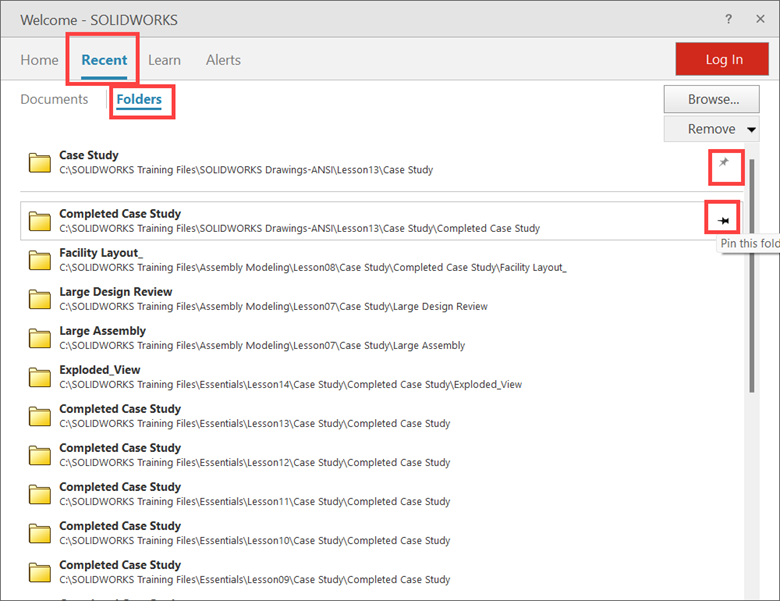Screen dimensions: 780x601
Task: Unpin the pinned Case Study folder
Action: tap(724, 162)
